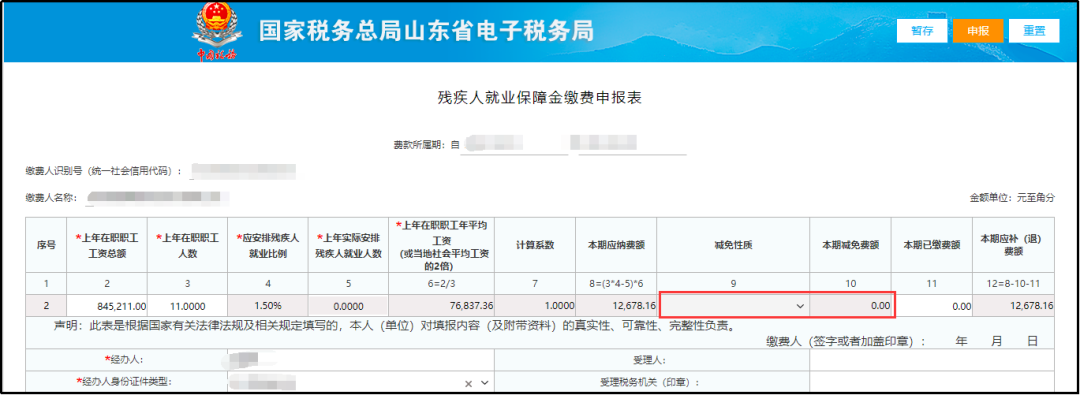The width and height of the screenshot is (1080, 395).
Task: Click the formula cell 6=2/3
Action: (442, 283)
